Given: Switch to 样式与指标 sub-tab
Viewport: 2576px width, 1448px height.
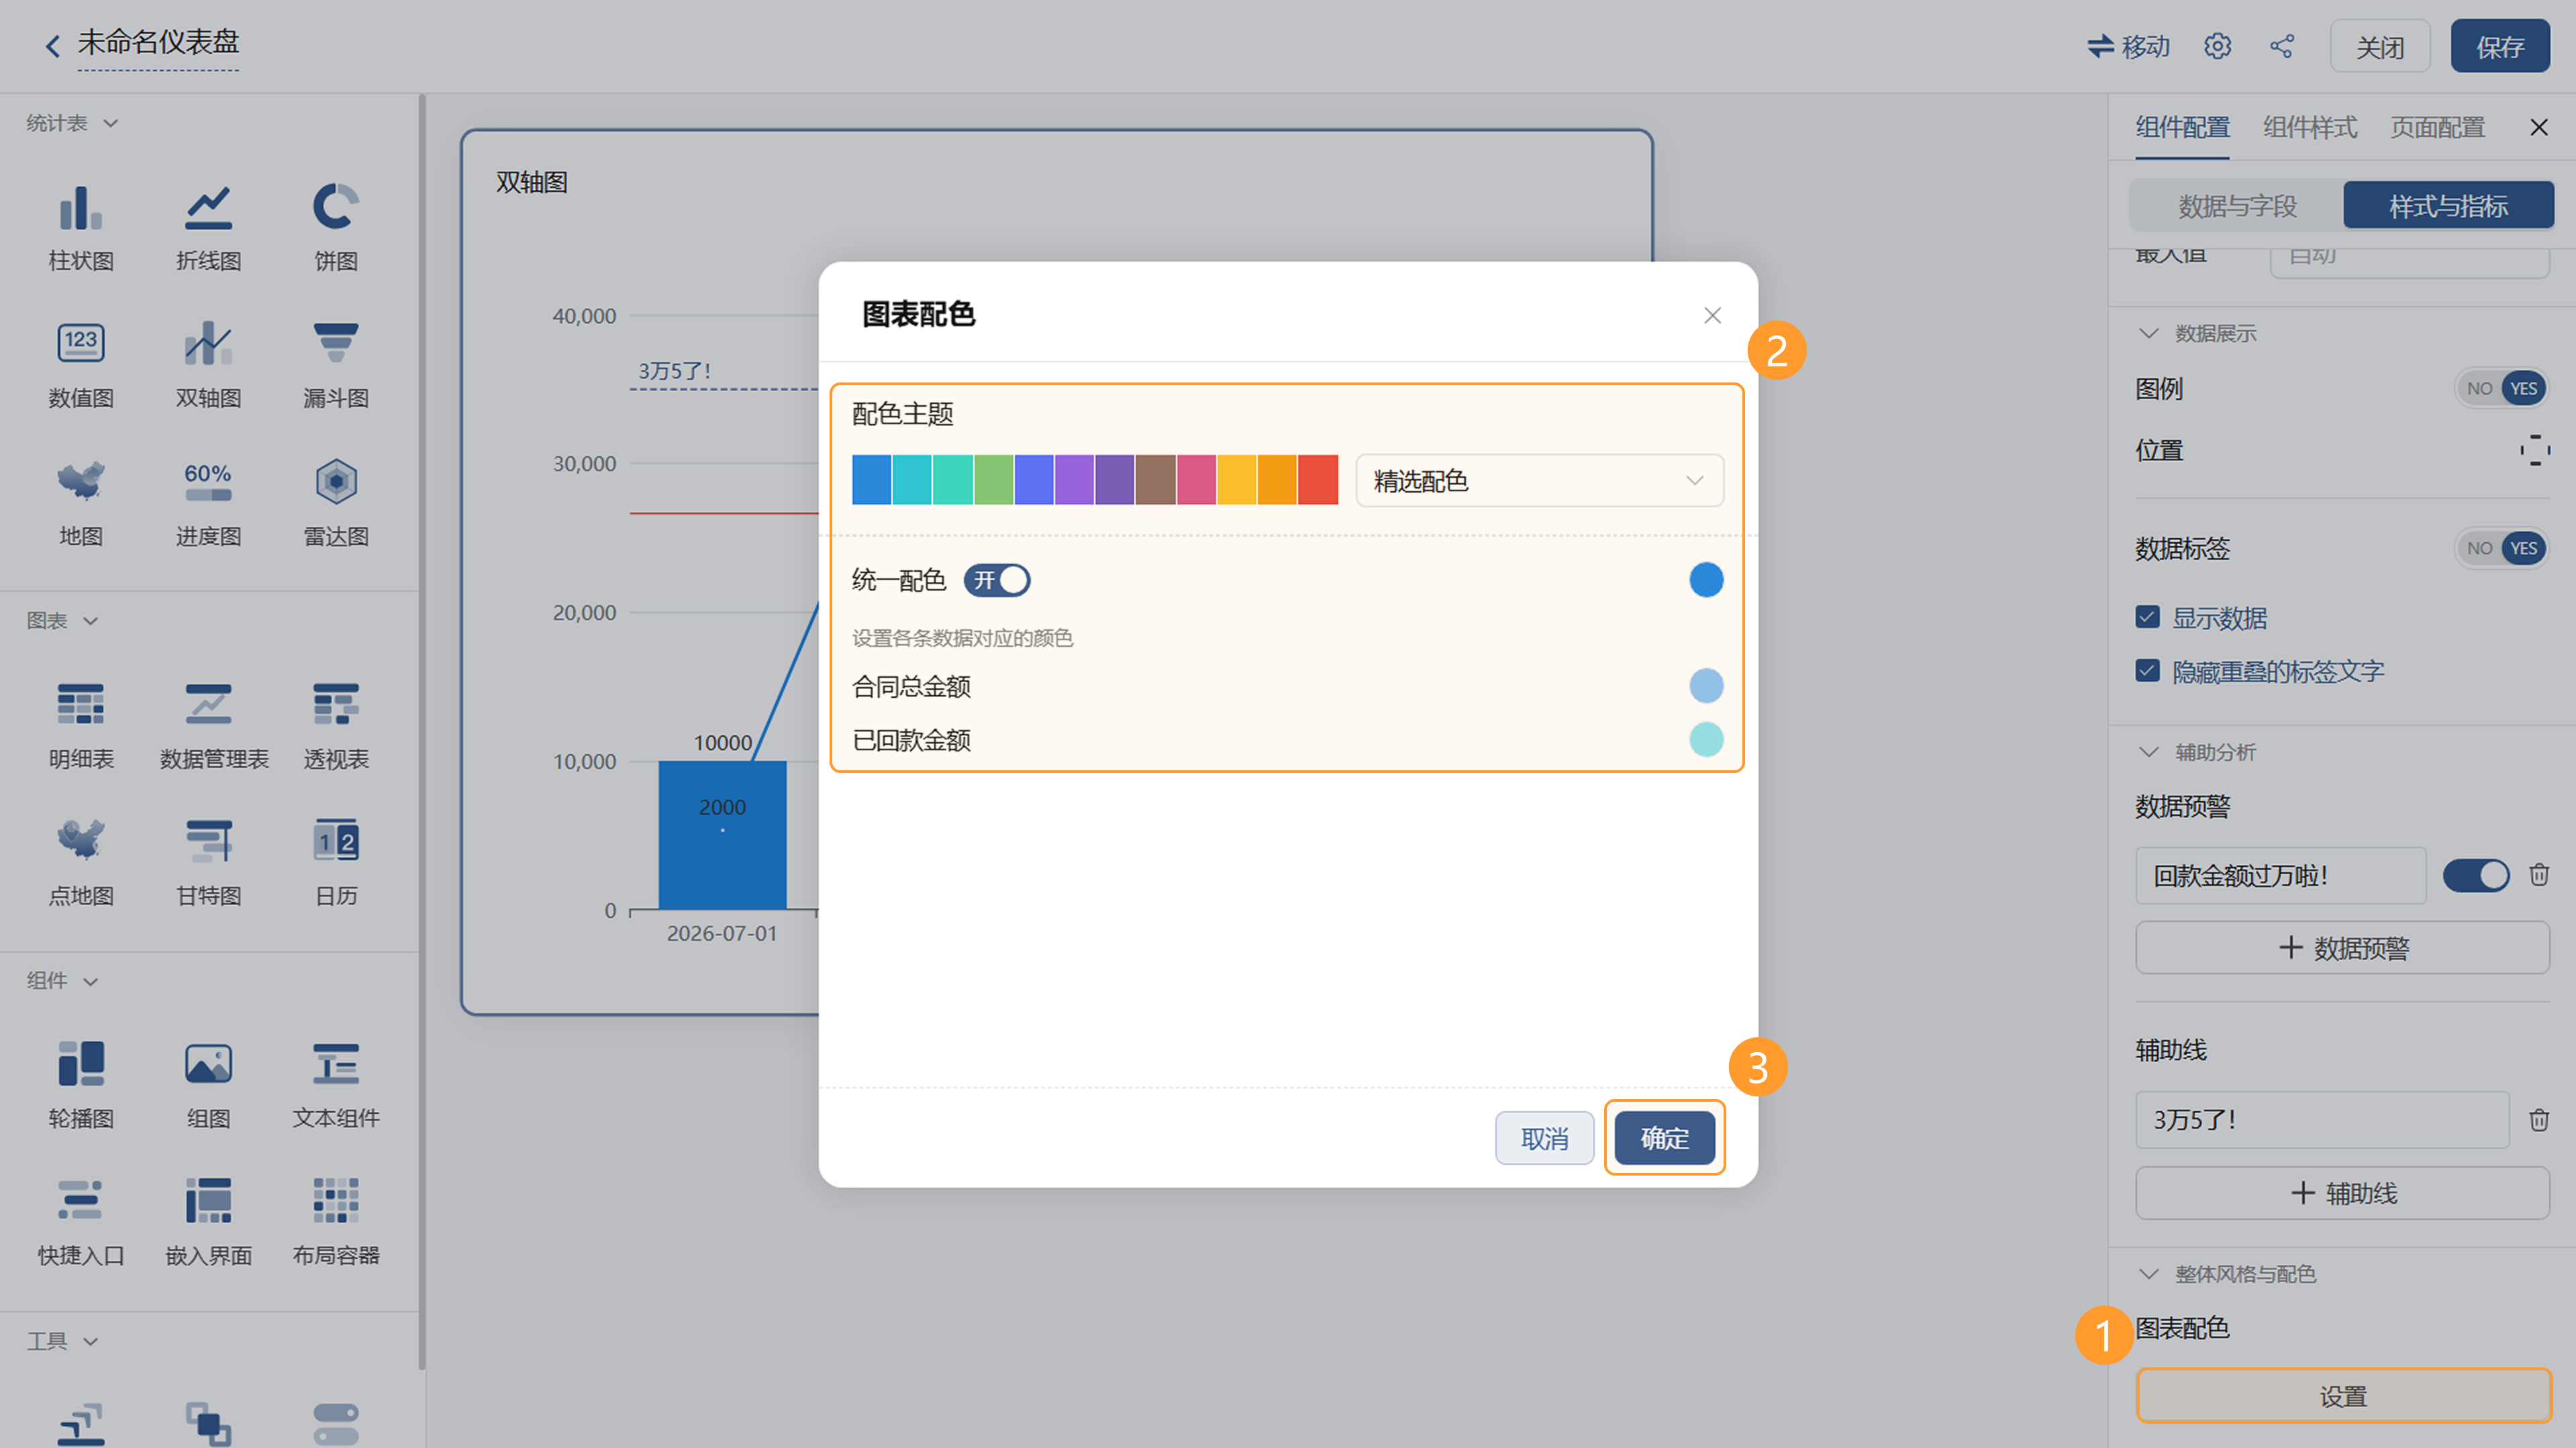Looking at the screenshot, I should point(2448,205).
